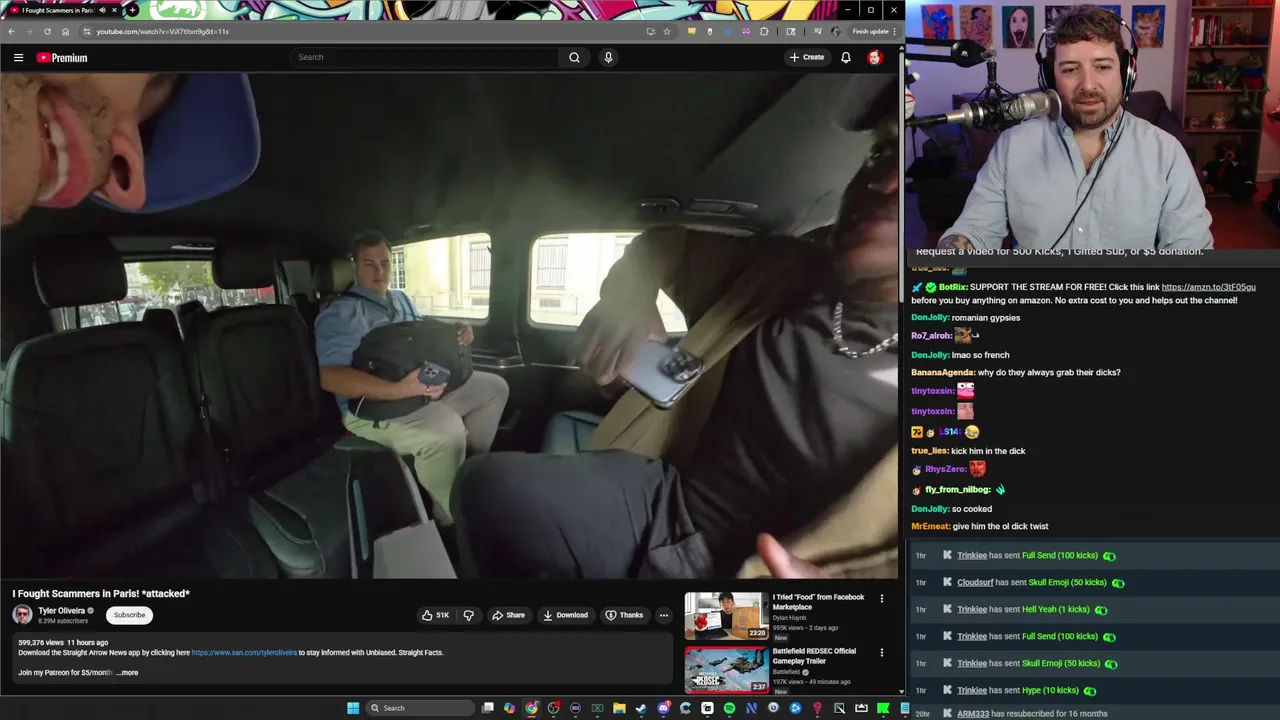
Task: Click the Thanks button
Action: (x=624, y=615)
